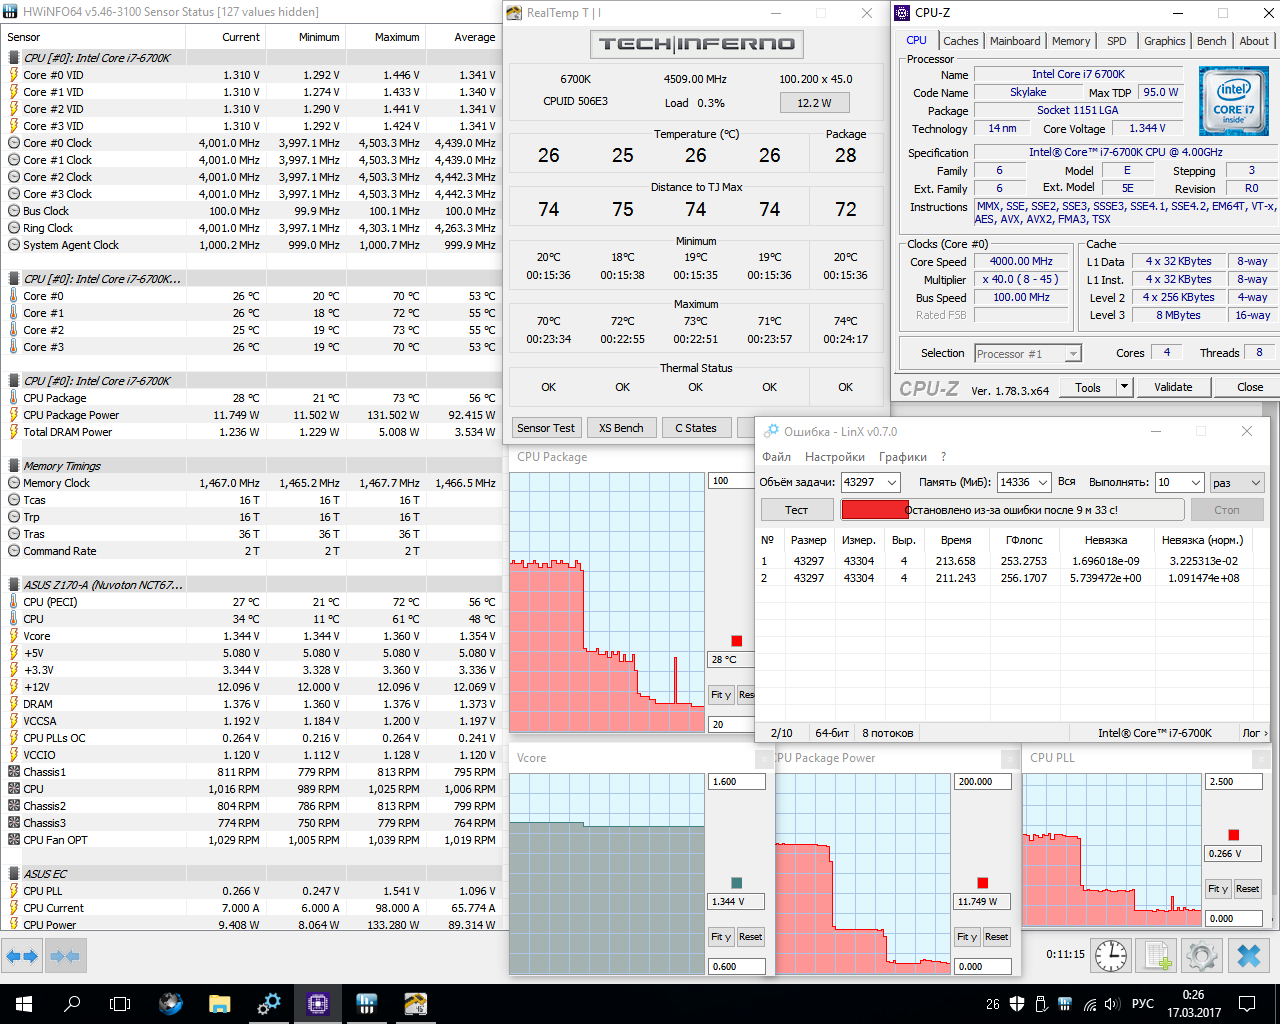Open the ? help menu in LinX
The image size is (1280, 1024).
(943, 457)
